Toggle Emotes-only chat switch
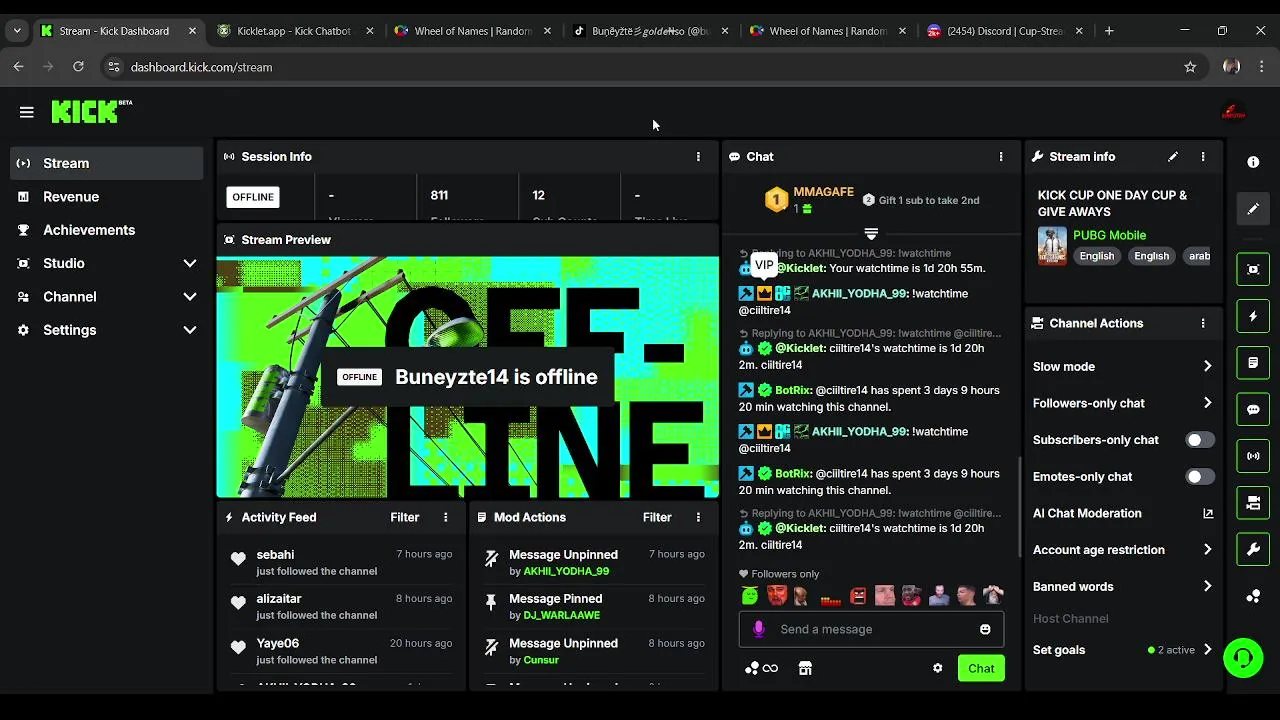The height and width of the screenshot is (720, 1280). tap(1200, 477)
